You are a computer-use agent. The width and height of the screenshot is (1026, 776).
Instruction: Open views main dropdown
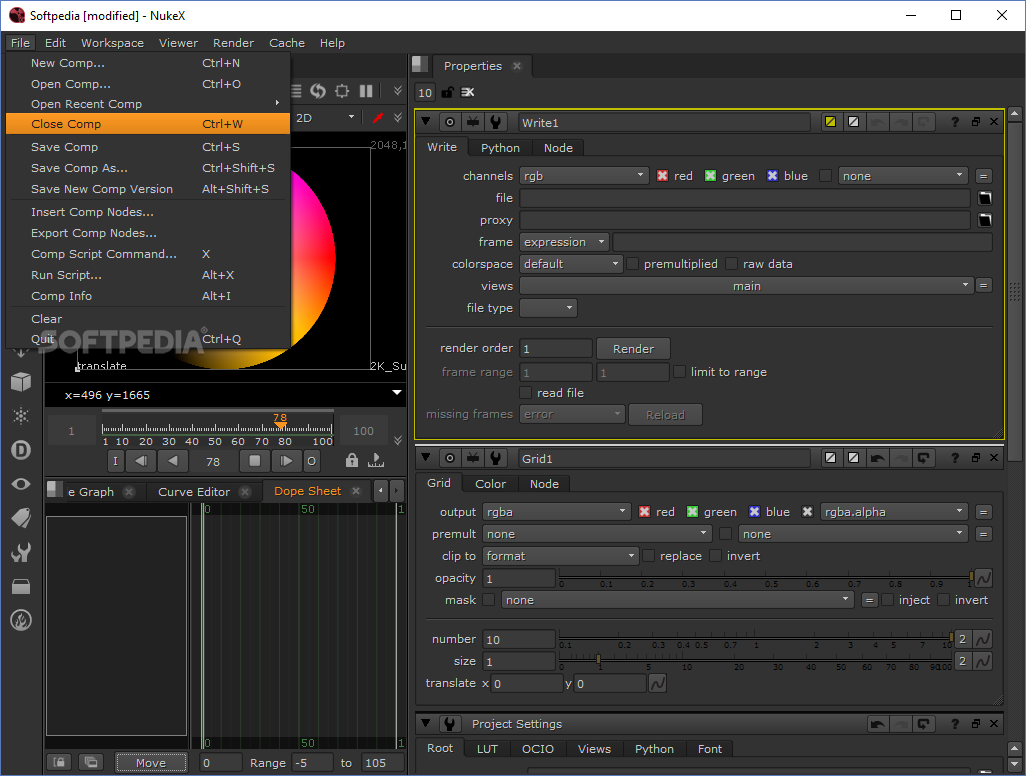746,286
